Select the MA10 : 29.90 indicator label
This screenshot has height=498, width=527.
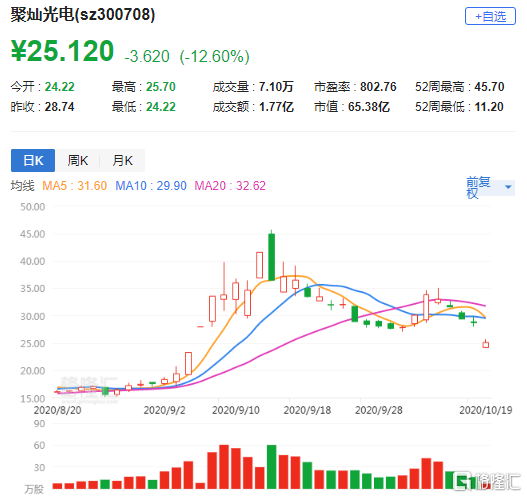(x=151, y=185)
